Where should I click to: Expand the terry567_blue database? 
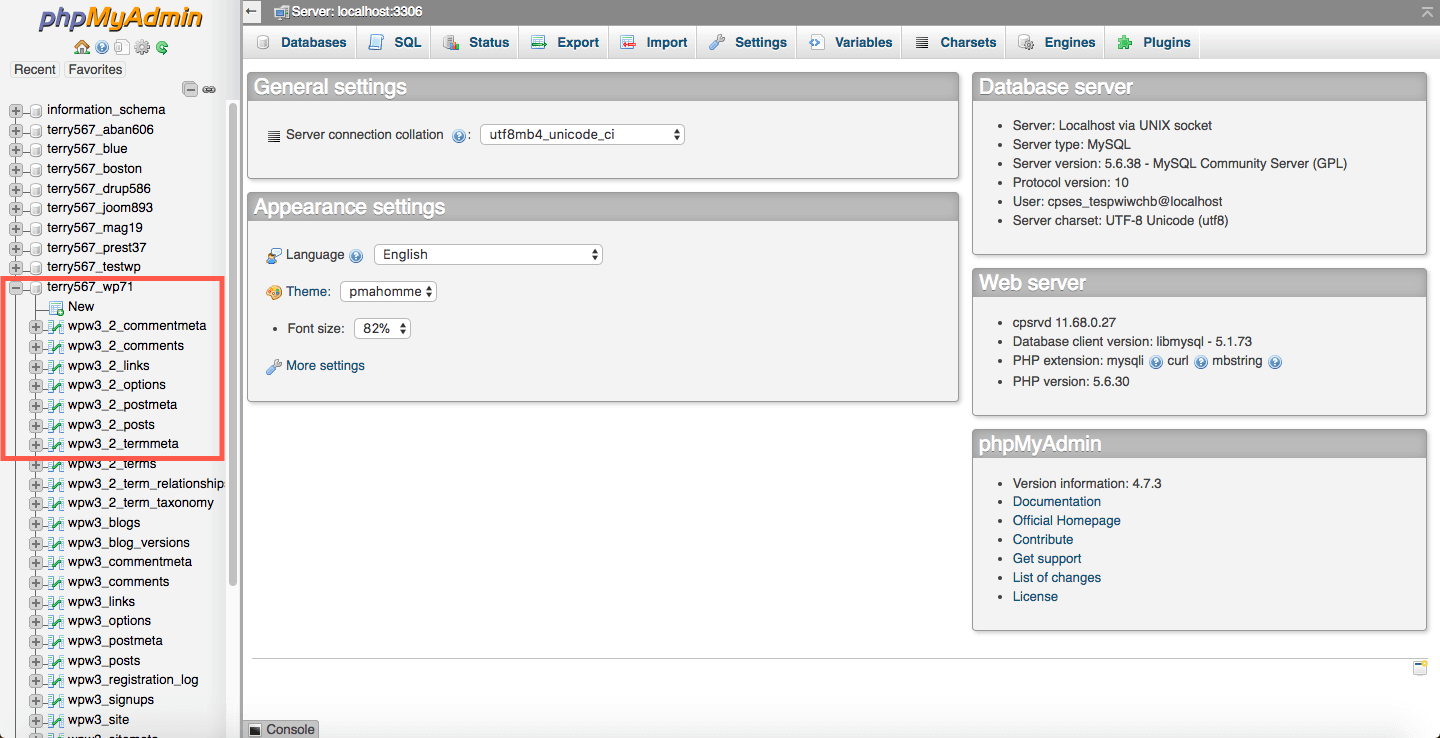click(x=16, y=149)
